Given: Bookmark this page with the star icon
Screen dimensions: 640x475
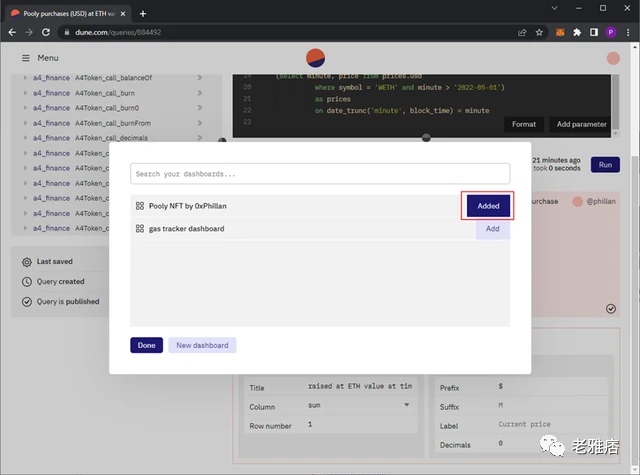Looking at the screenshot, I should tap(540, 32).
